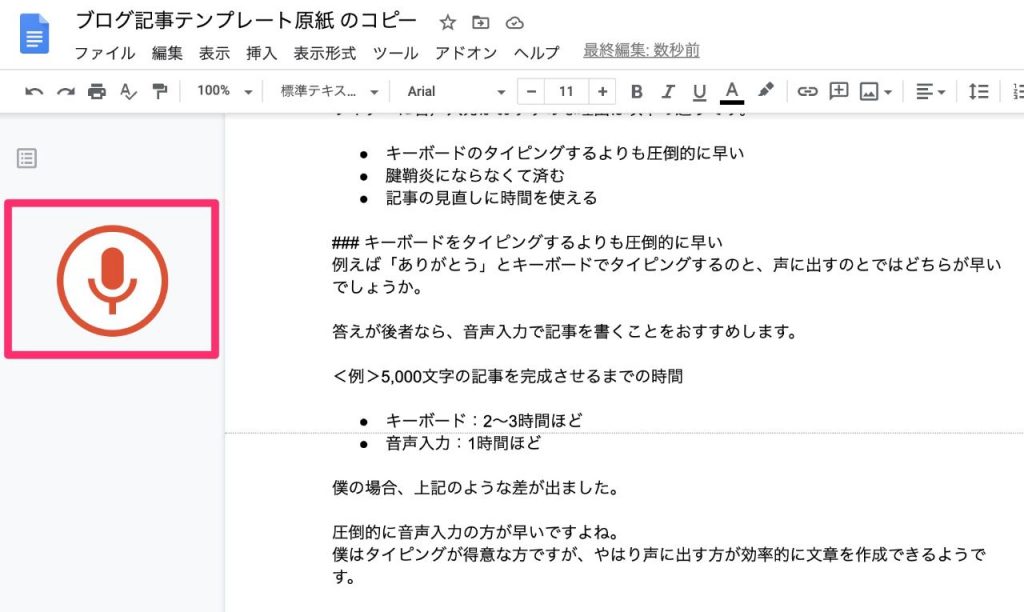Toggle underline formatting

coord(699,92)
